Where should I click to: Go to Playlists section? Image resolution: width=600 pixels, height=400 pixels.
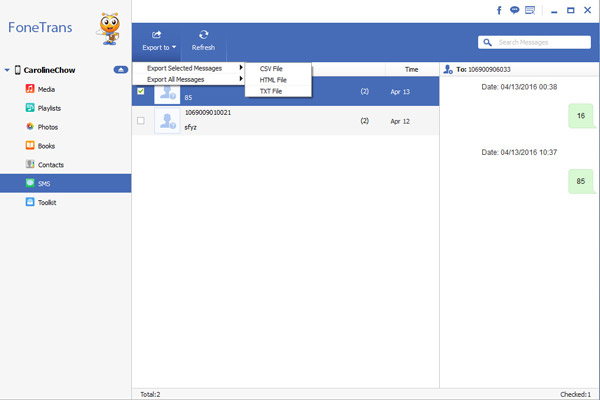[x=50, y=108]
